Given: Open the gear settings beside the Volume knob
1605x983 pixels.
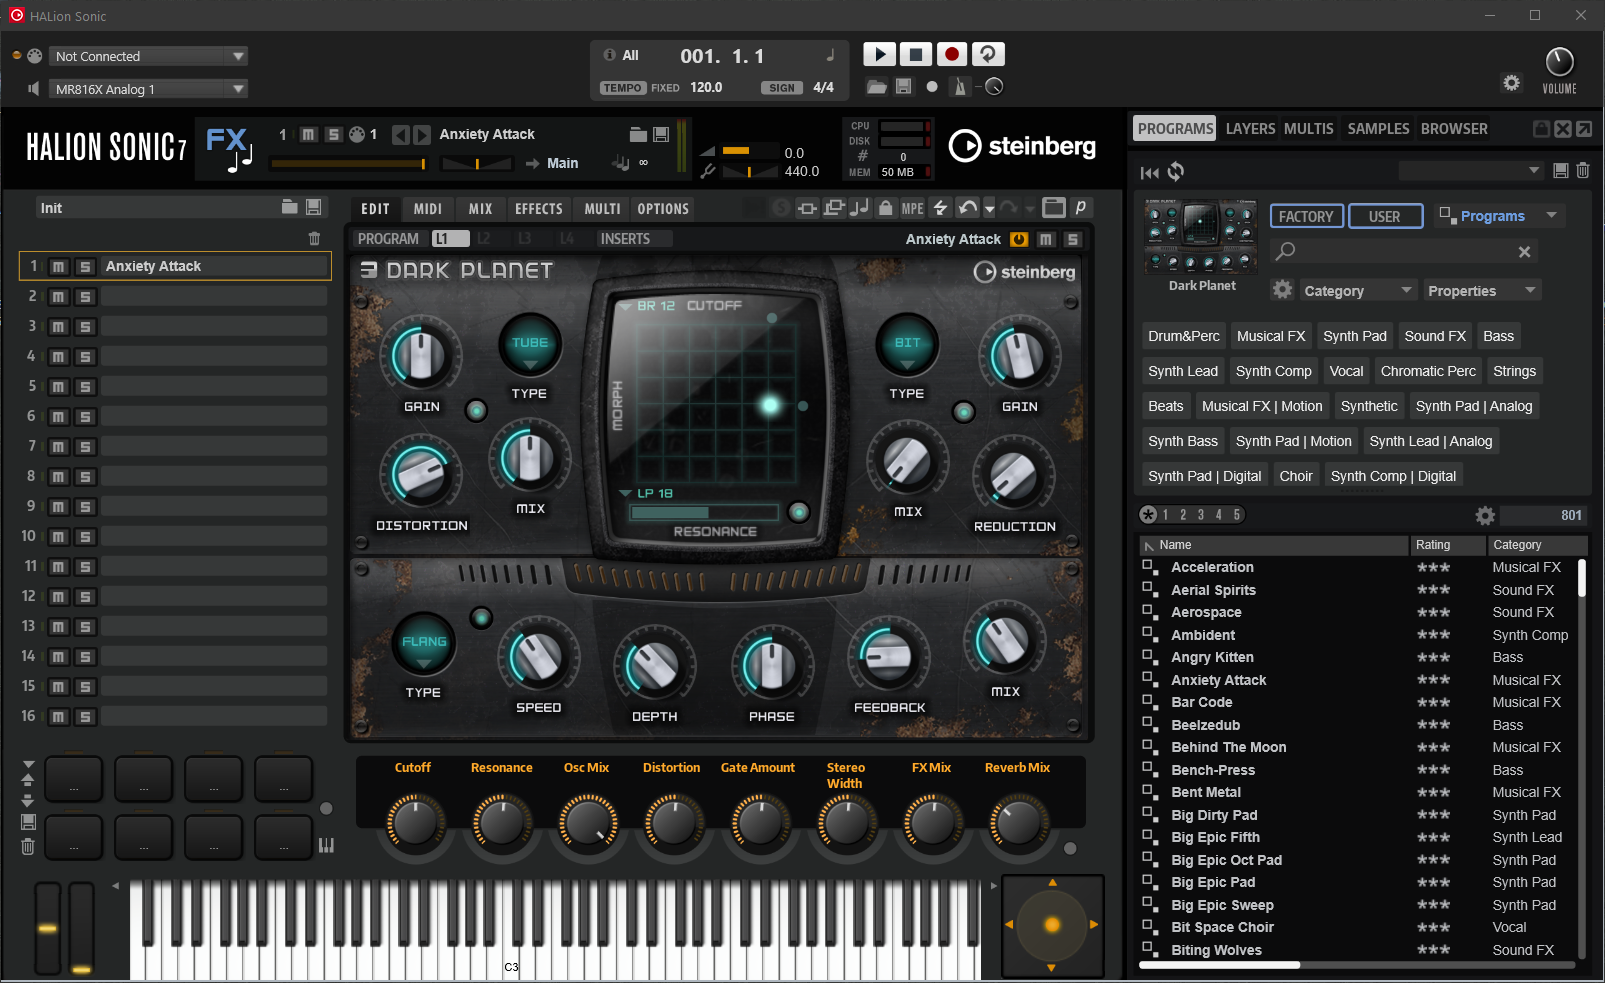Looking at the screenshot, I should 1511,83.
